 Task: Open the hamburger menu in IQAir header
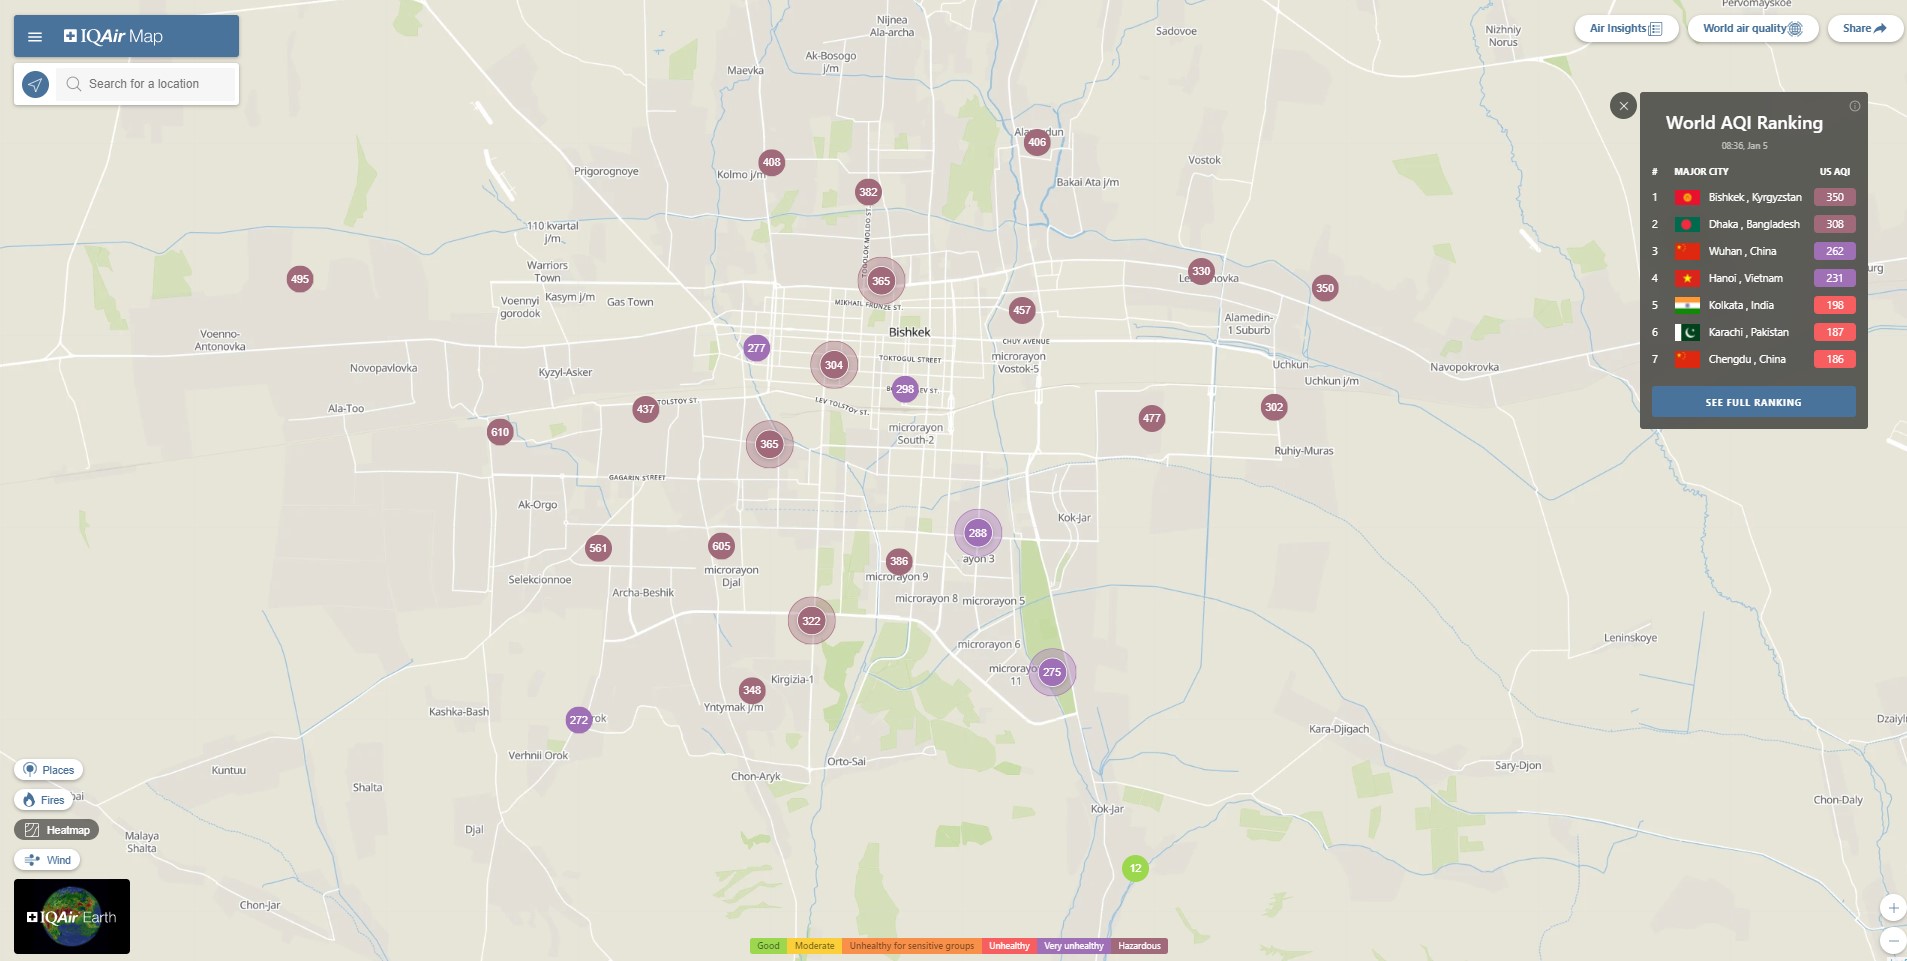[35, 37]
